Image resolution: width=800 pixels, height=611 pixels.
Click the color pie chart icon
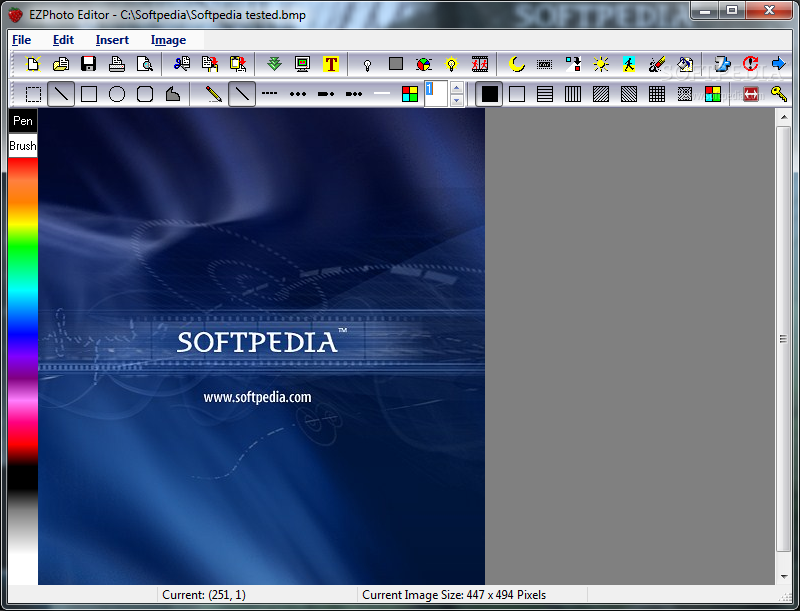423,64
